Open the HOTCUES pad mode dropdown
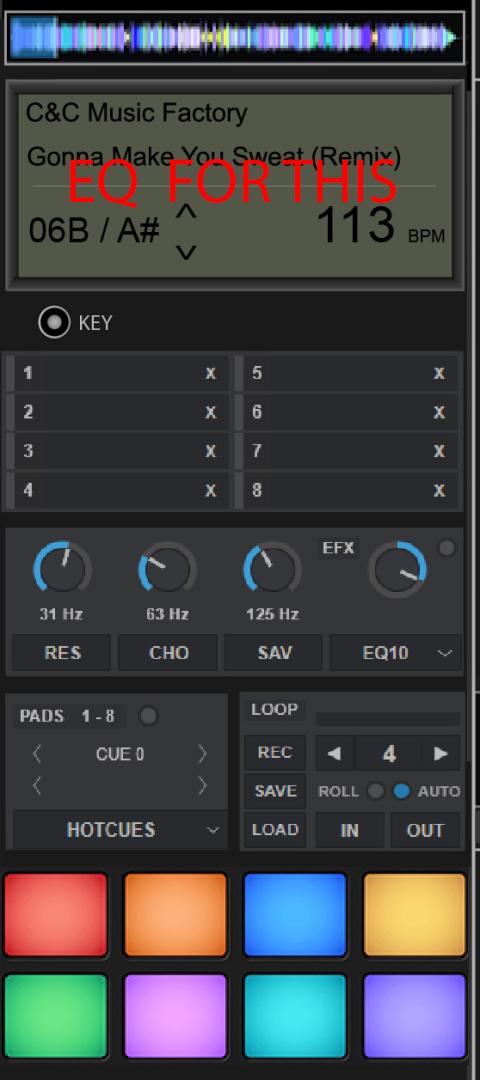 (x=120, y=830)
